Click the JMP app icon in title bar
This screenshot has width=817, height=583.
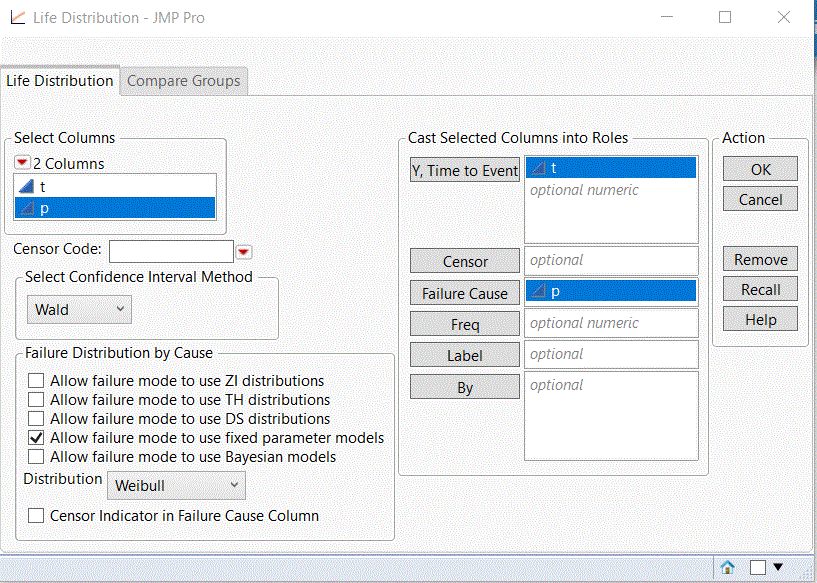point(17,18)
